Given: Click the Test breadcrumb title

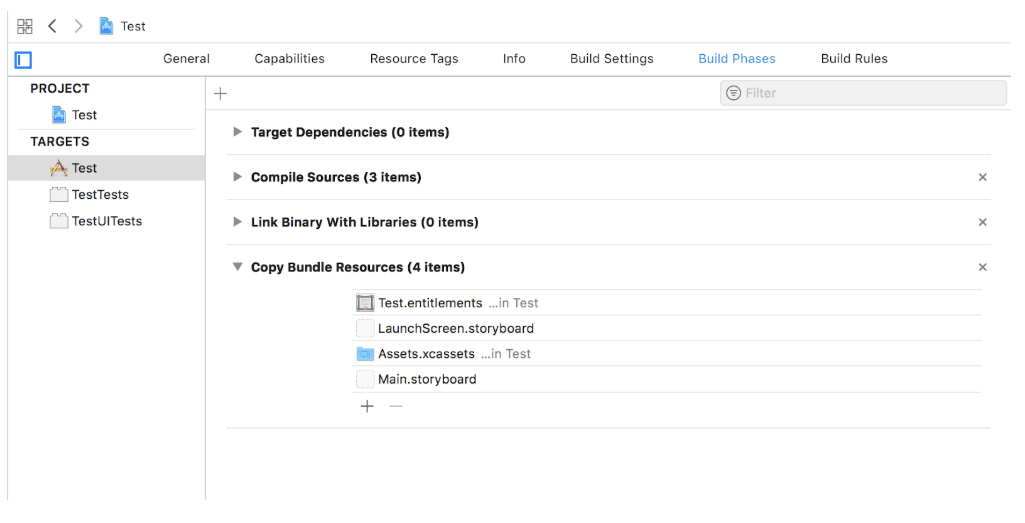Looking at the screenshot, I should pyautogui.click(x=133, y=26).
